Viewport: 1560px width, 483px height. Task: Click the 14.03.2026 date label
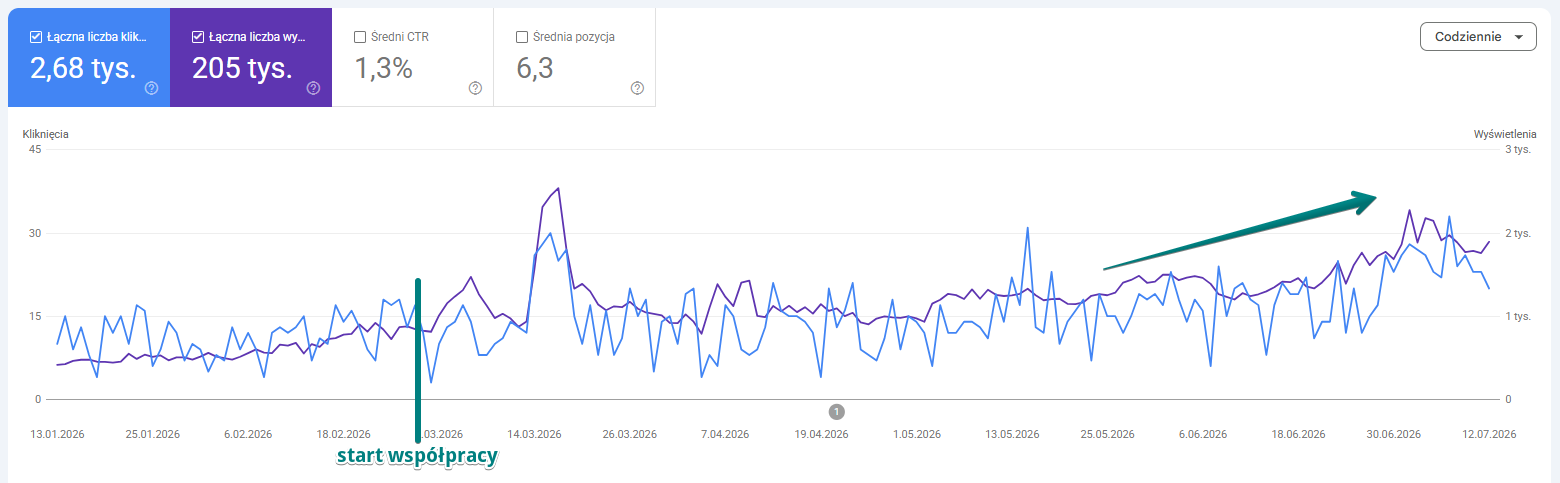[534, 434]
